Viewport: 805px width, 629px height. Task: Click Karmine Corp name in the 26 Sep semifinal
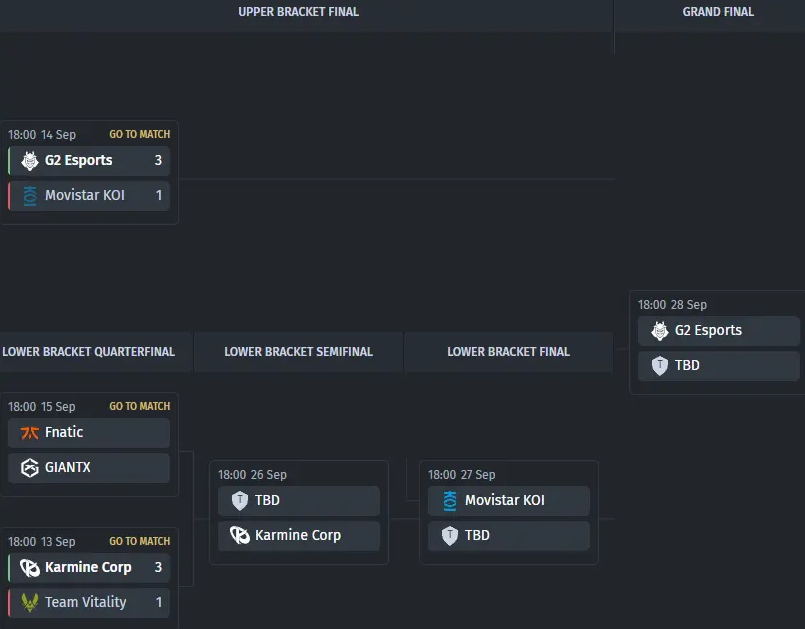298,536
